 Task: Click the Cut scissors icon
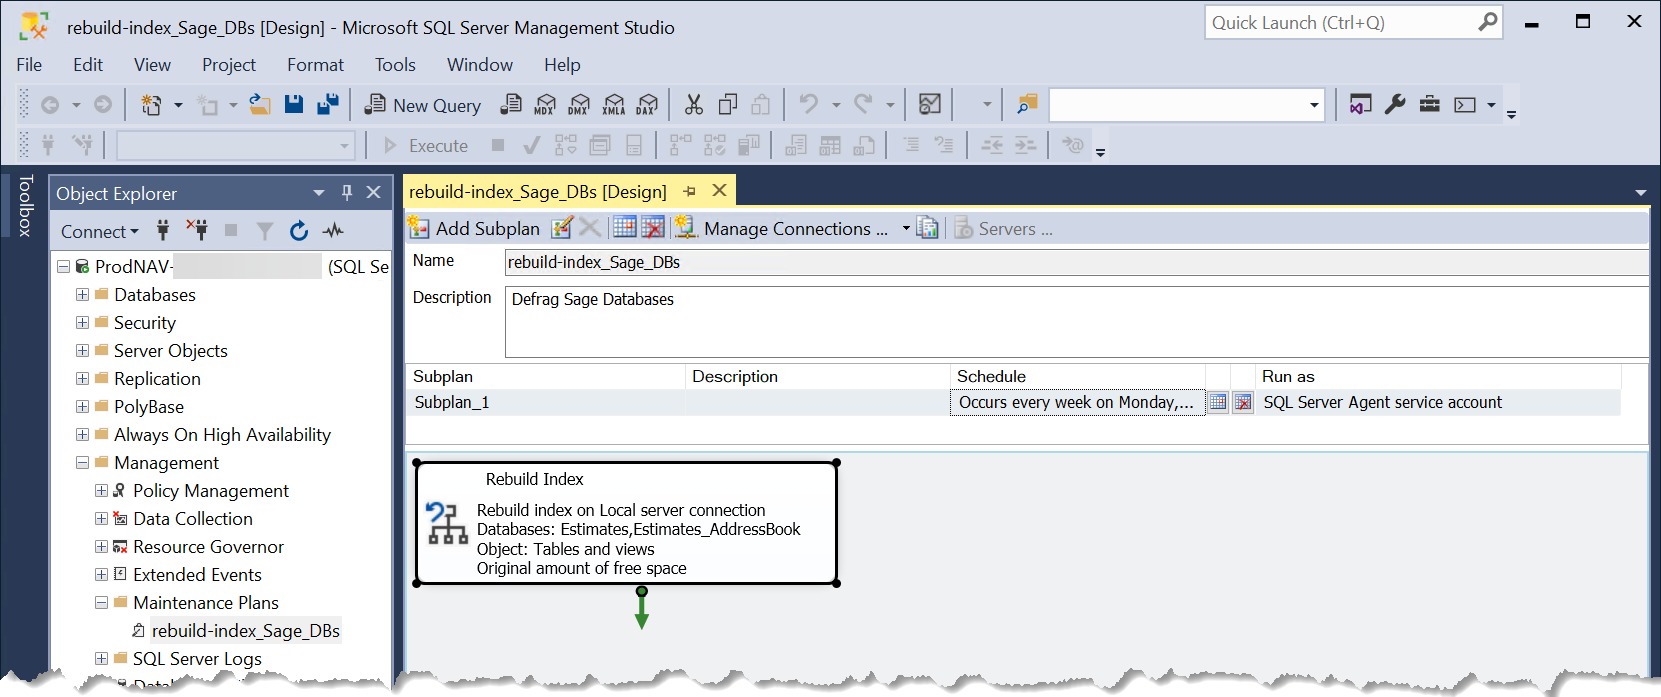coord(694,104)
